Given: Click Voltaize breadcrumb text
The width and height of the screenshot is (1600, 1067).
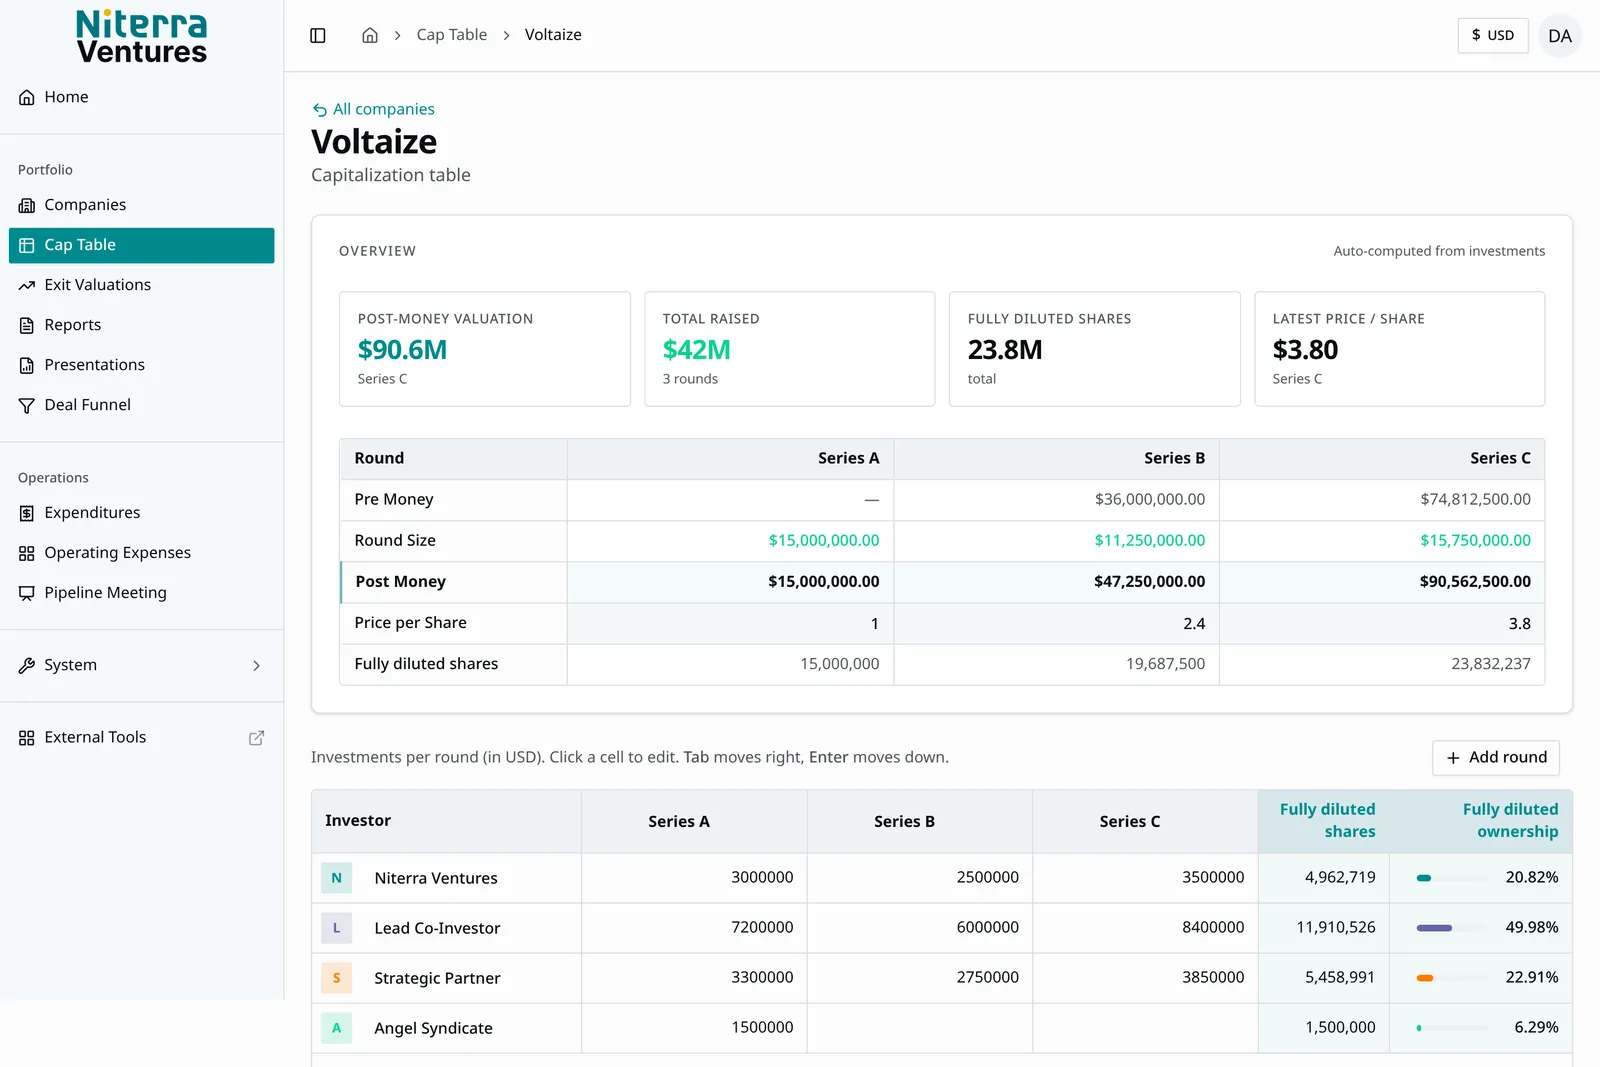Looking at the screenshot, I should coord(553,35).
